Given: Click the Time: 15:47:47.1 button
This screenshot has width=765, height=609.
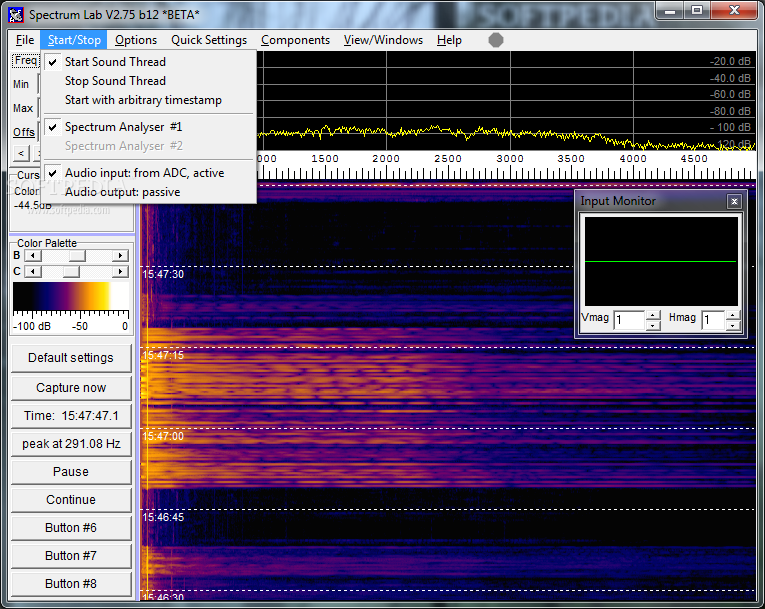Looking at the screenshot, I should tap(71, 416).
